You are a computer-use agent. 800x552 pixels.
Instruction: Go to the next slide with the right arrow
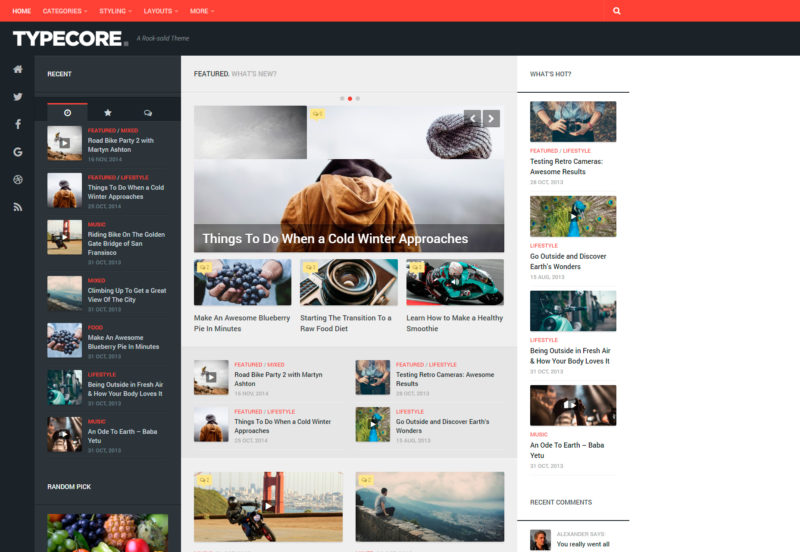(491, 118)
